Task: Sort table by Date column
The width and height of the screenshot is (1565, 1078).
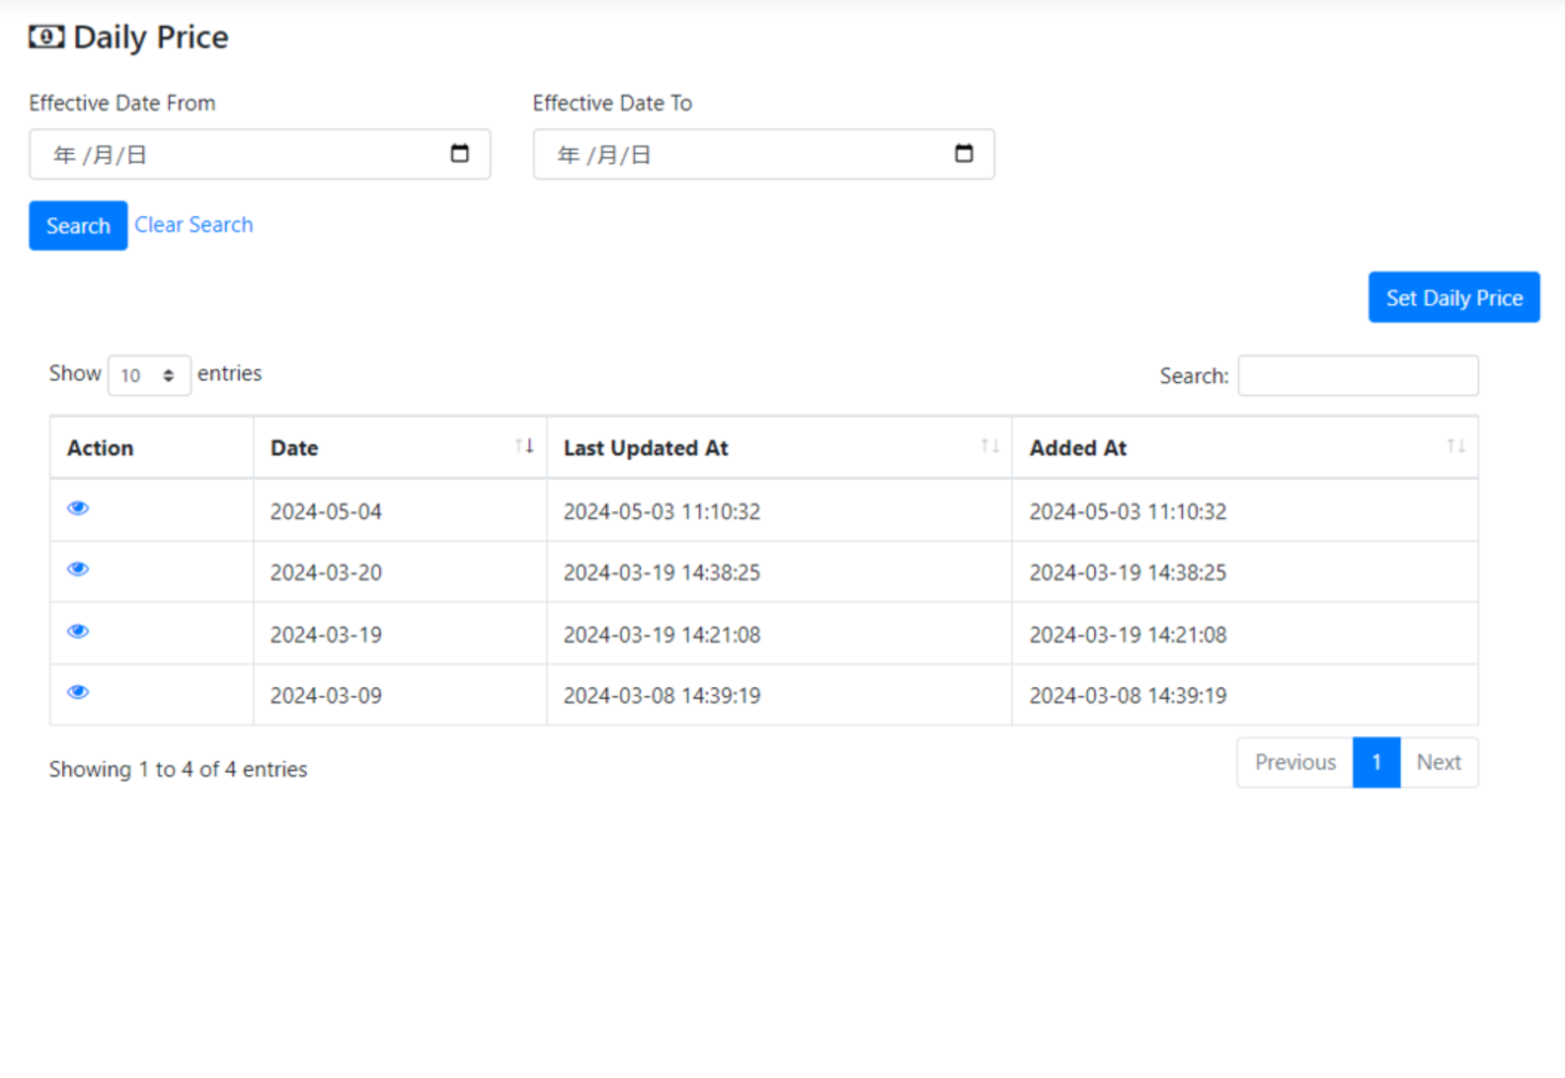Action: (x=400, y=448)
